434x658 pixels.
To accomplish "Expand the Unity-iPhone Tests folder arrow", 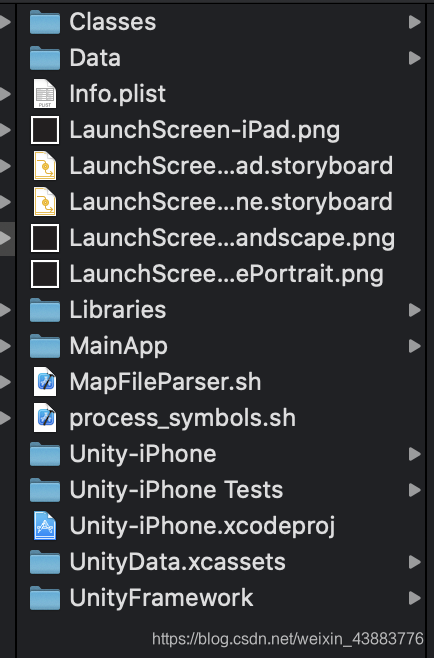I will click(415, 490).
